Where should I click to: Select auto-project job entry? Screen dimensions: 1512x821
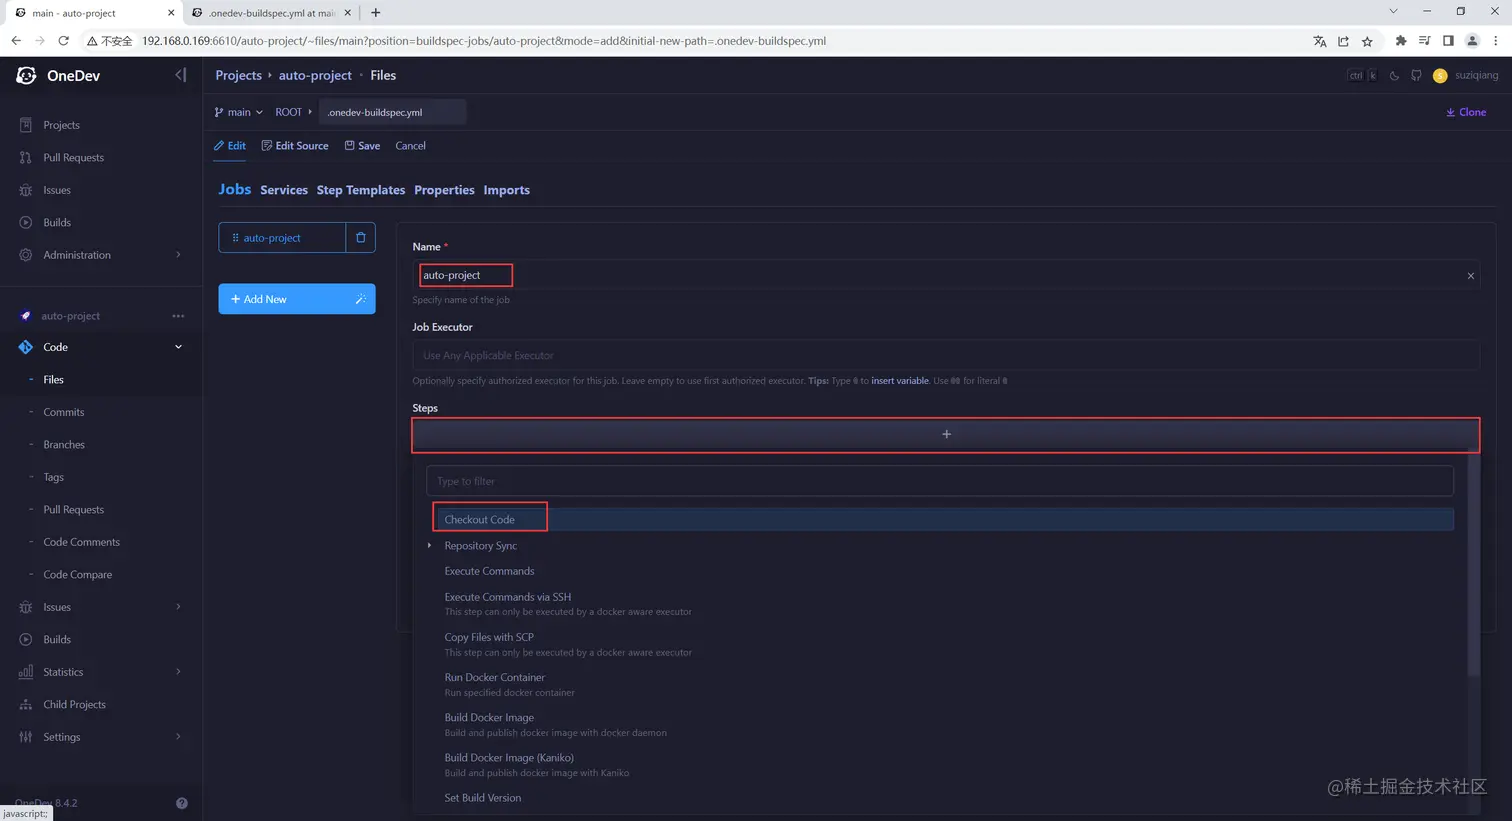[x=282, y=238]
